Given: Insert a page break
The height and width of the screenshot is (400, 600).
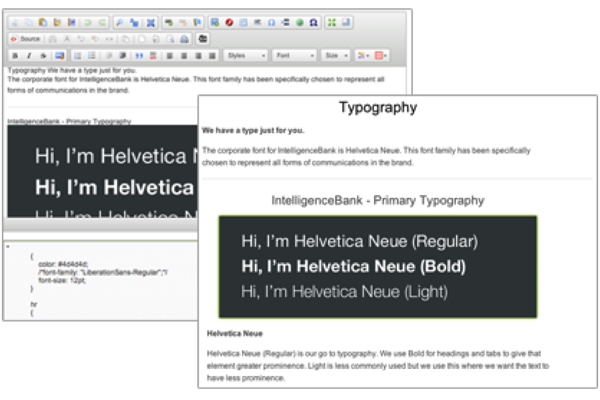Looking at the screenshot, I should [x=285, y=23].
